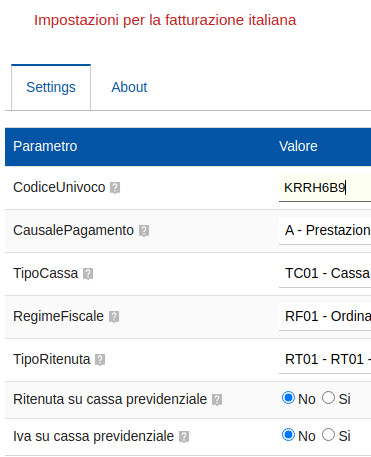This screenshot has height=457, width=371.
Task: Switch to the About tab
Action: (x=129, y=87)
